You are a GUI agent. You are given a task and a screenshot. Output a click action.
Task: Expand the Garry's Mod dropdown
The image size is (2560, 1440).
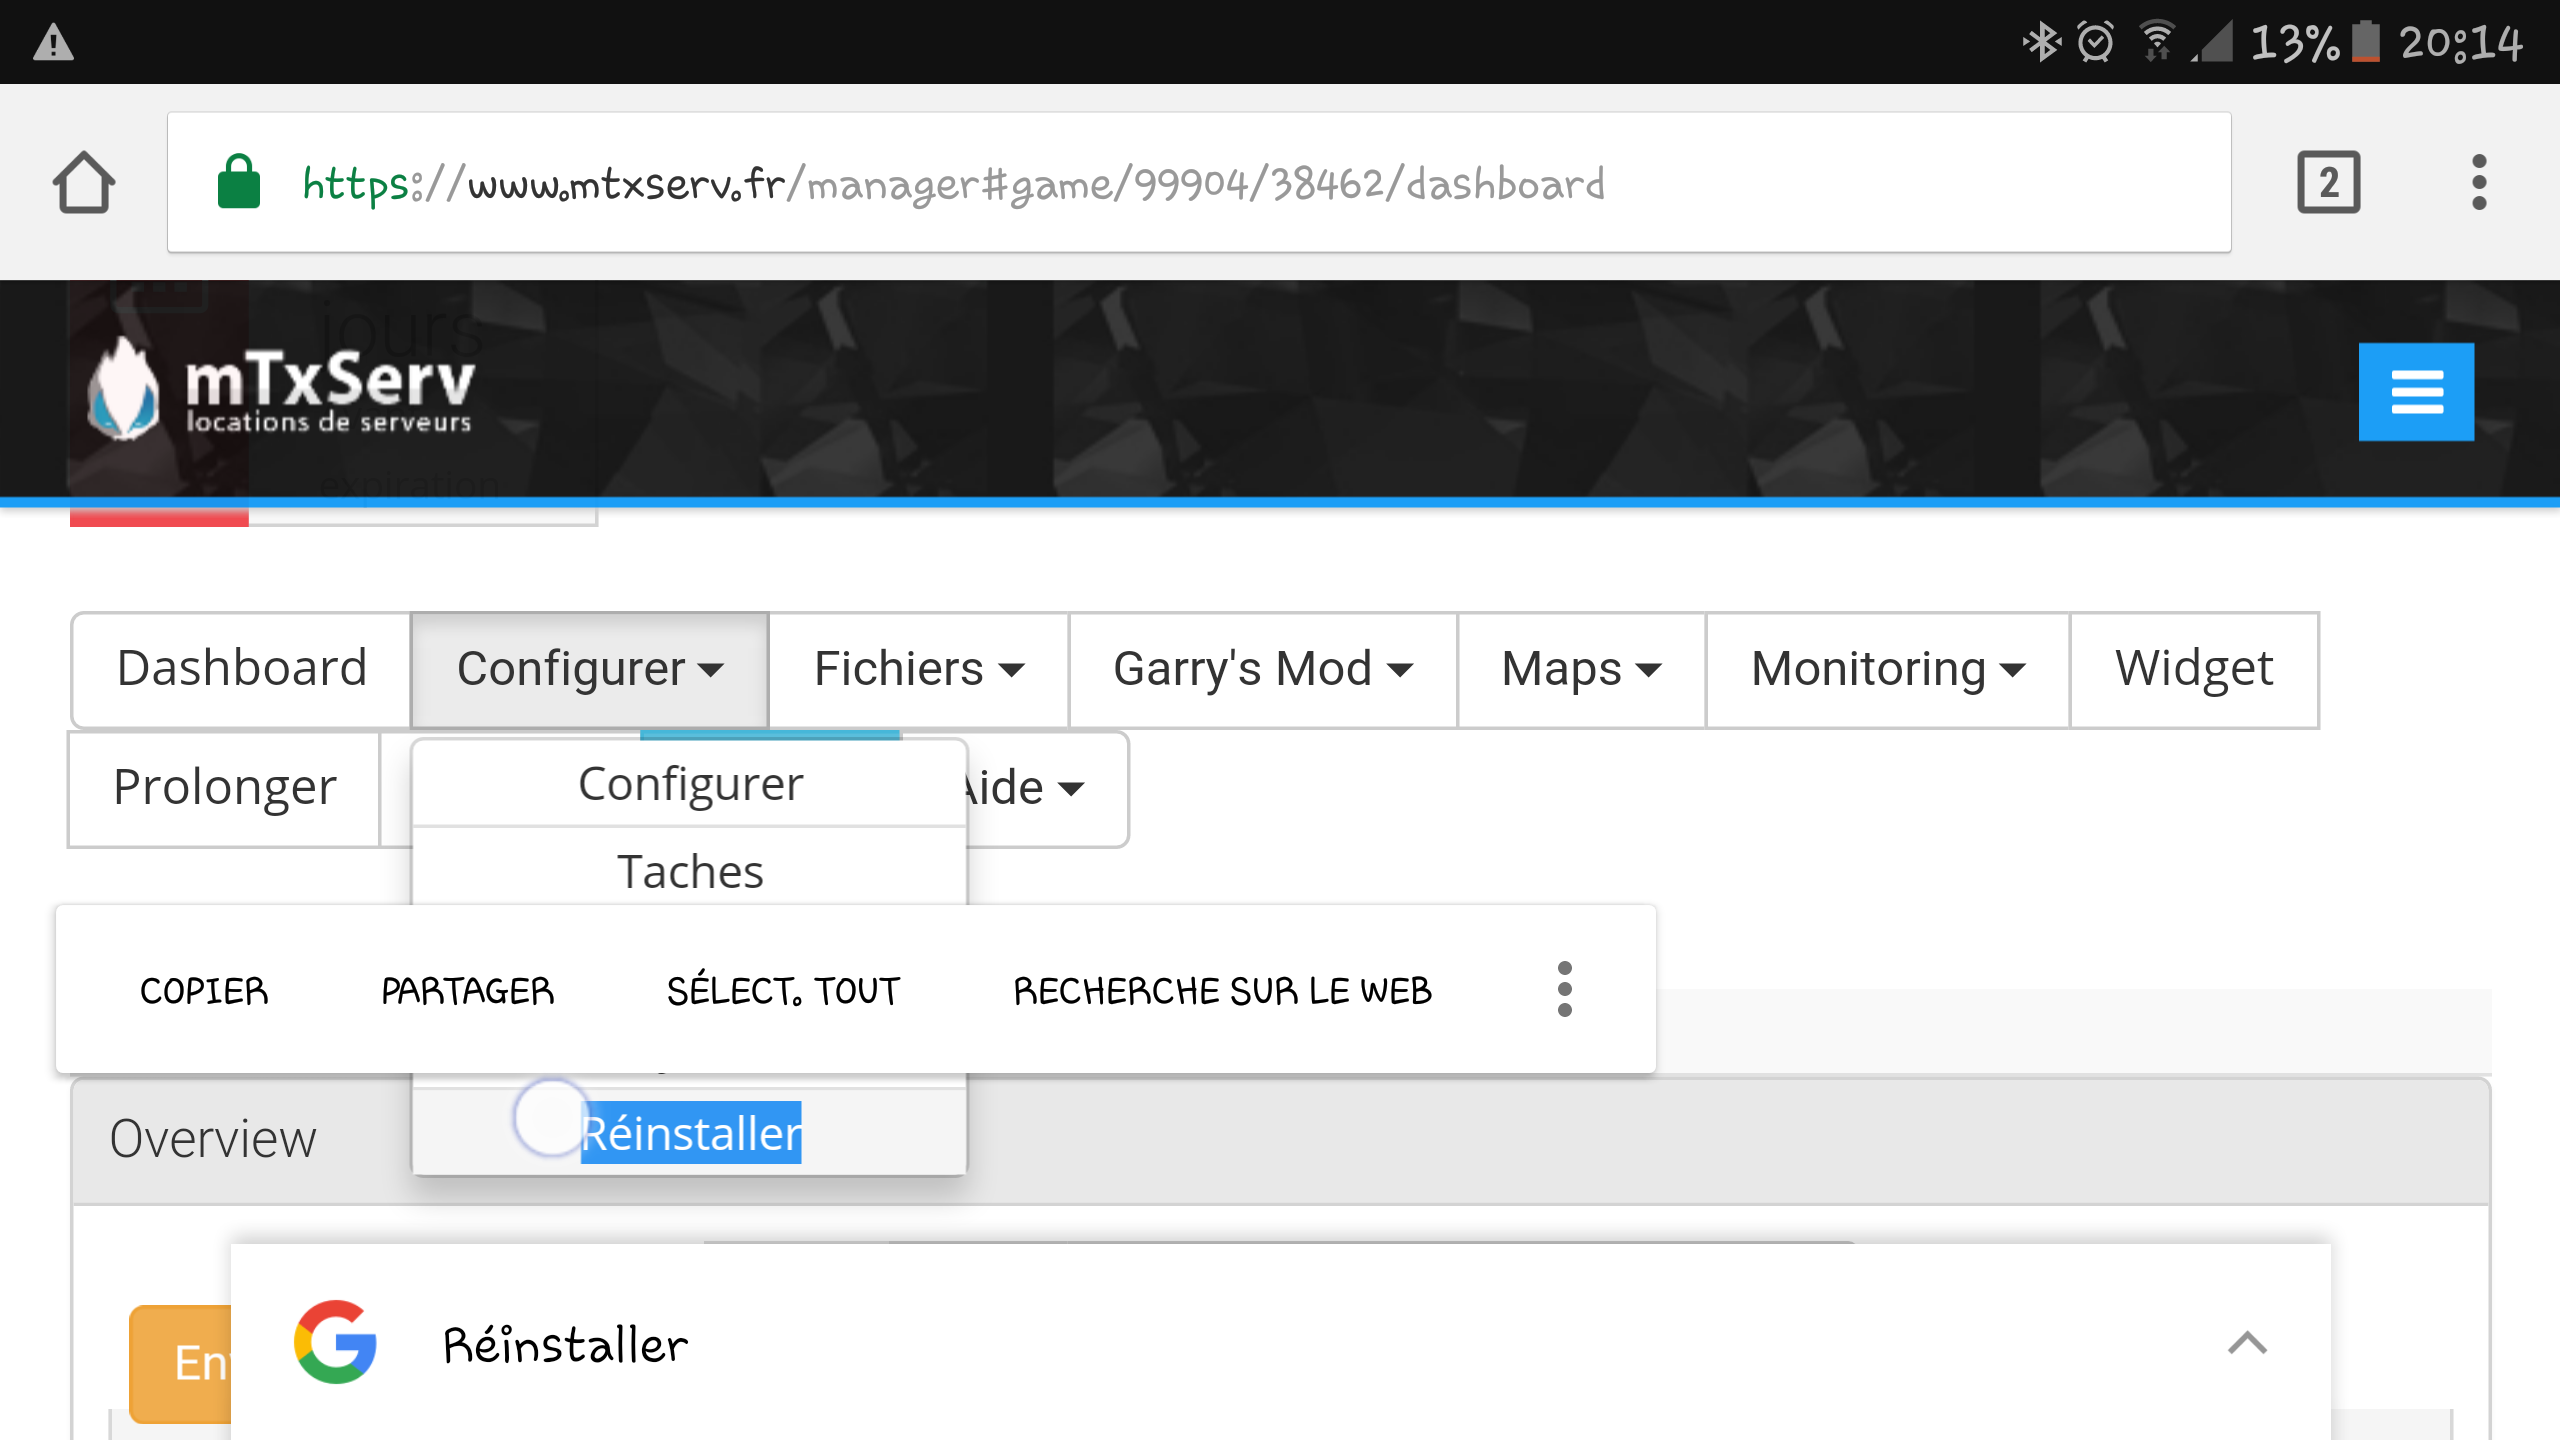pyautogui.click(x=1262, y=669)
